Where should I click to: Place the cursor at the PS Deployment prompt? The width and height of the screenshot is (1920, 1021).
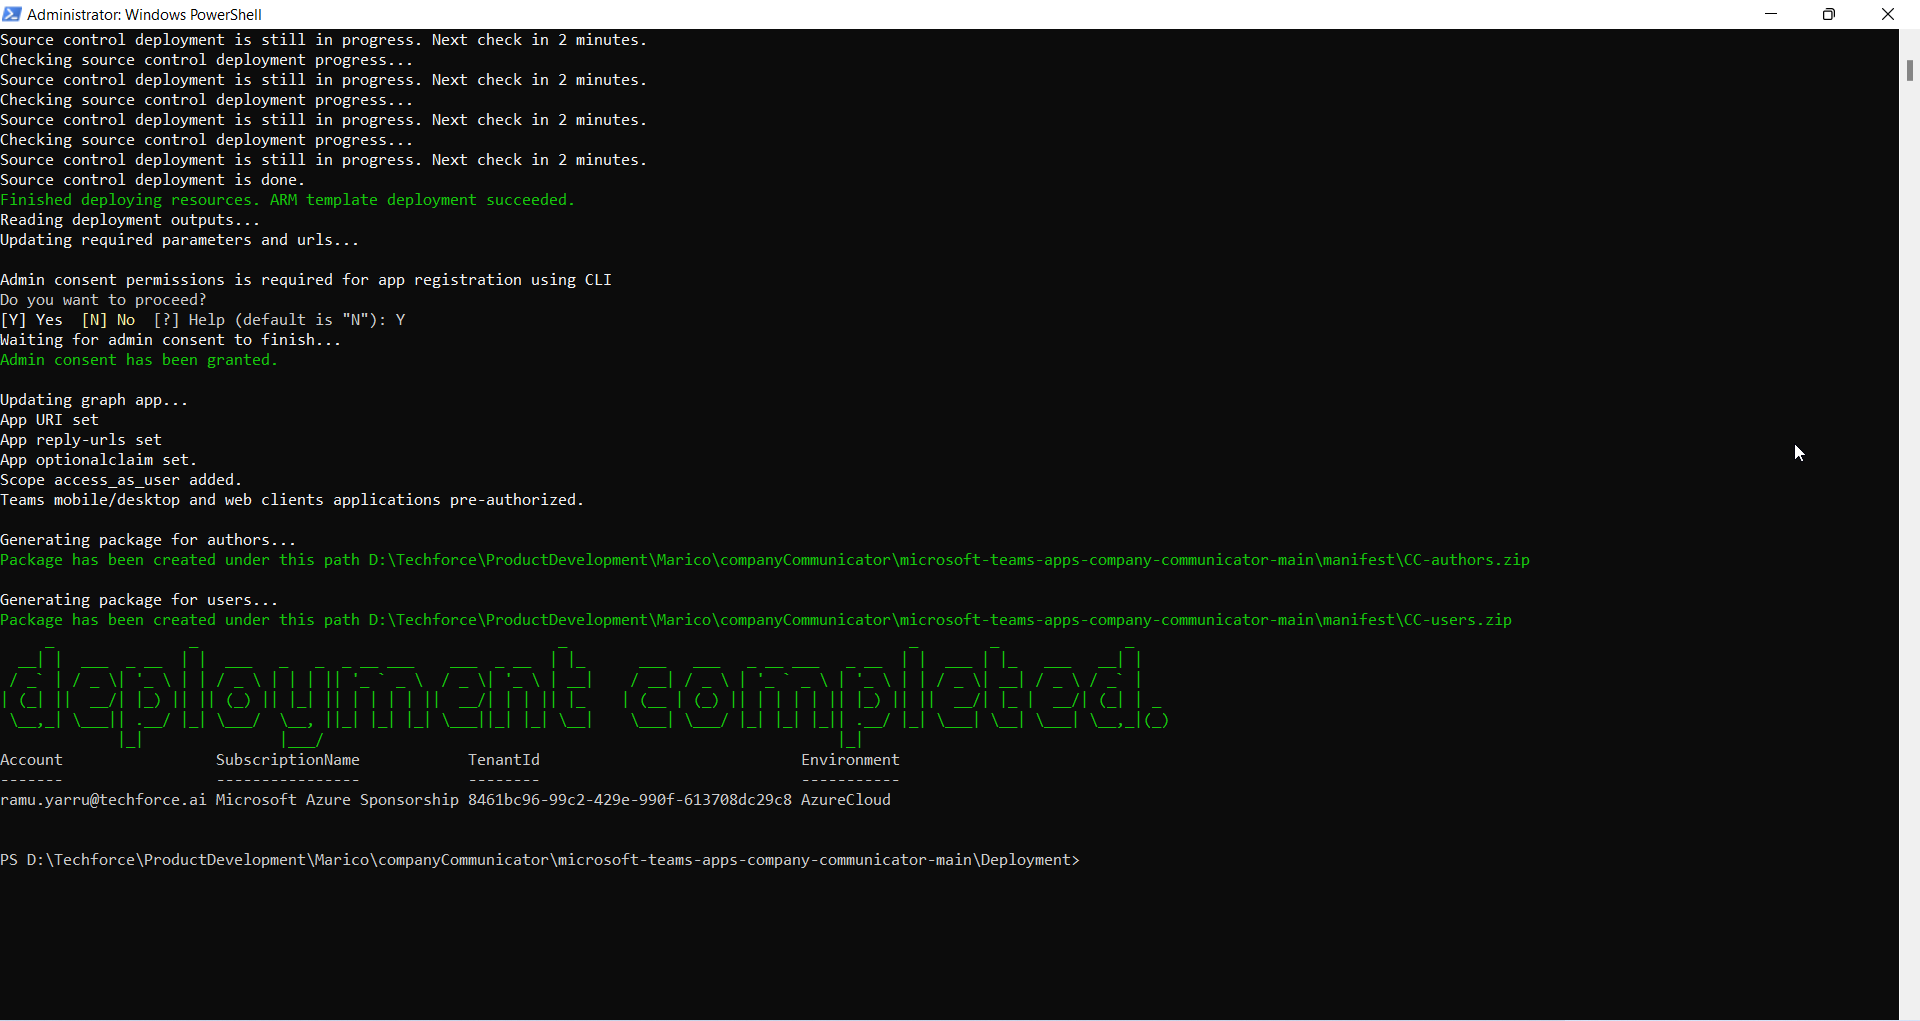point(1090,859)
